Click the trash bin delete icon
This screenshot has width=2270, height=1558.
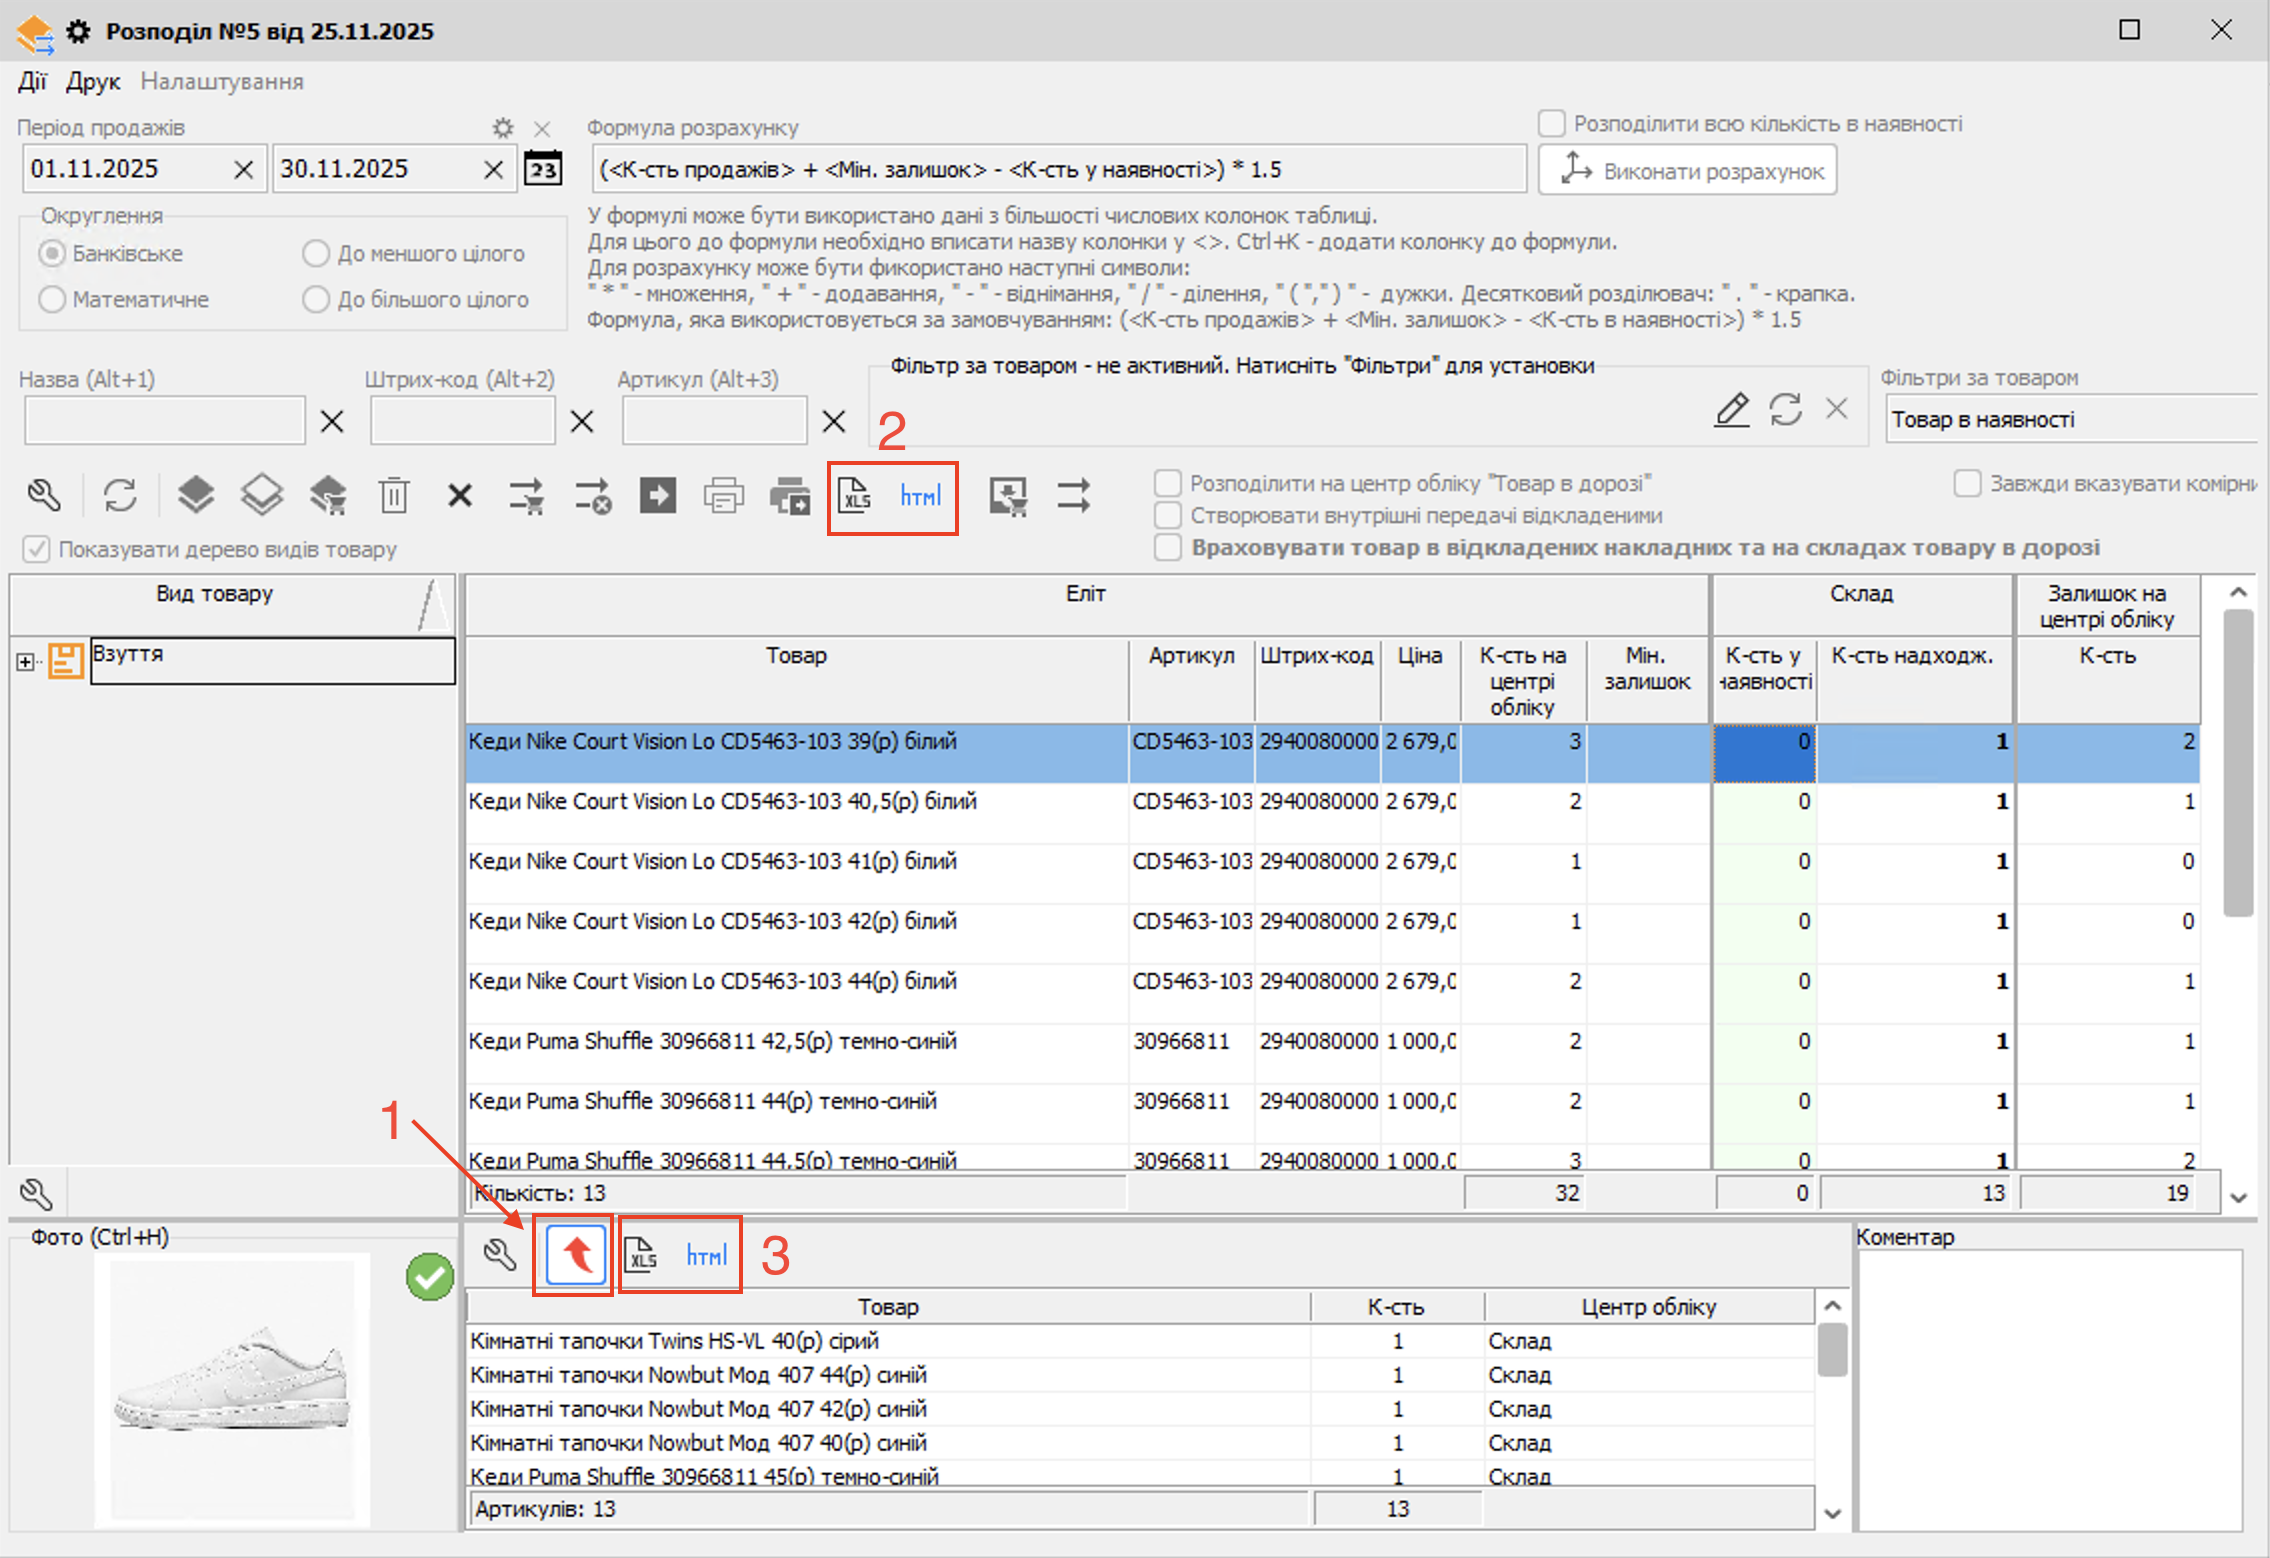point(394,496)
